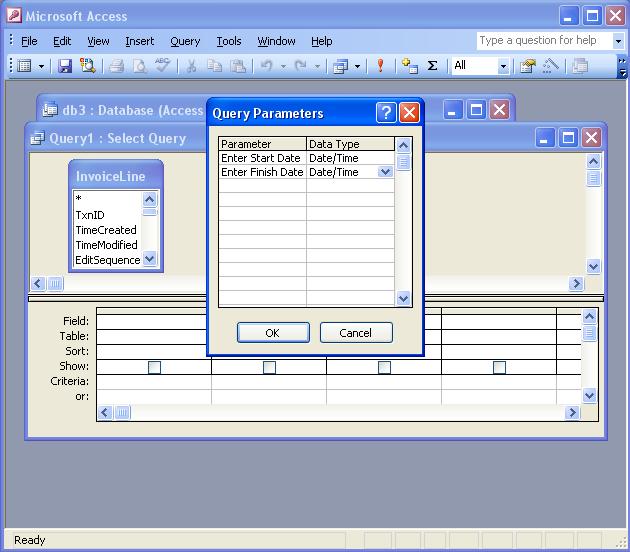Open the View menu
630x552 pixels.
(x=98, y=41)
